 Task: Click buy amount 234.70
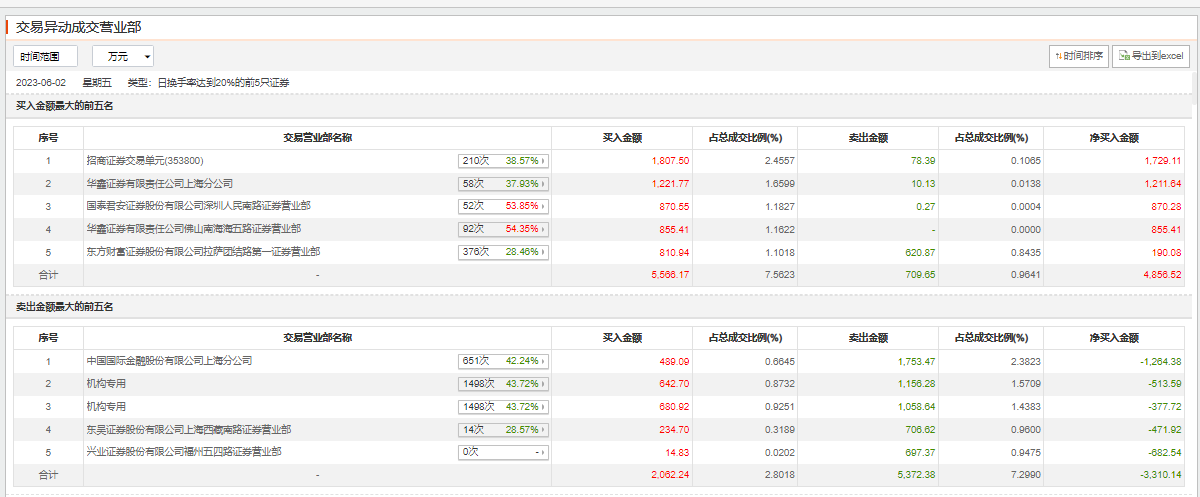[x=675, y=431]
